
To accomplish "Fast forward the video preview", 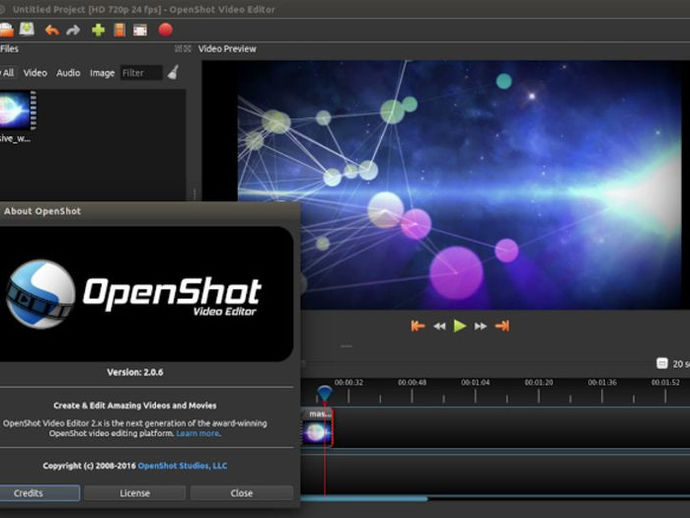I will click(x=481, y=326).
